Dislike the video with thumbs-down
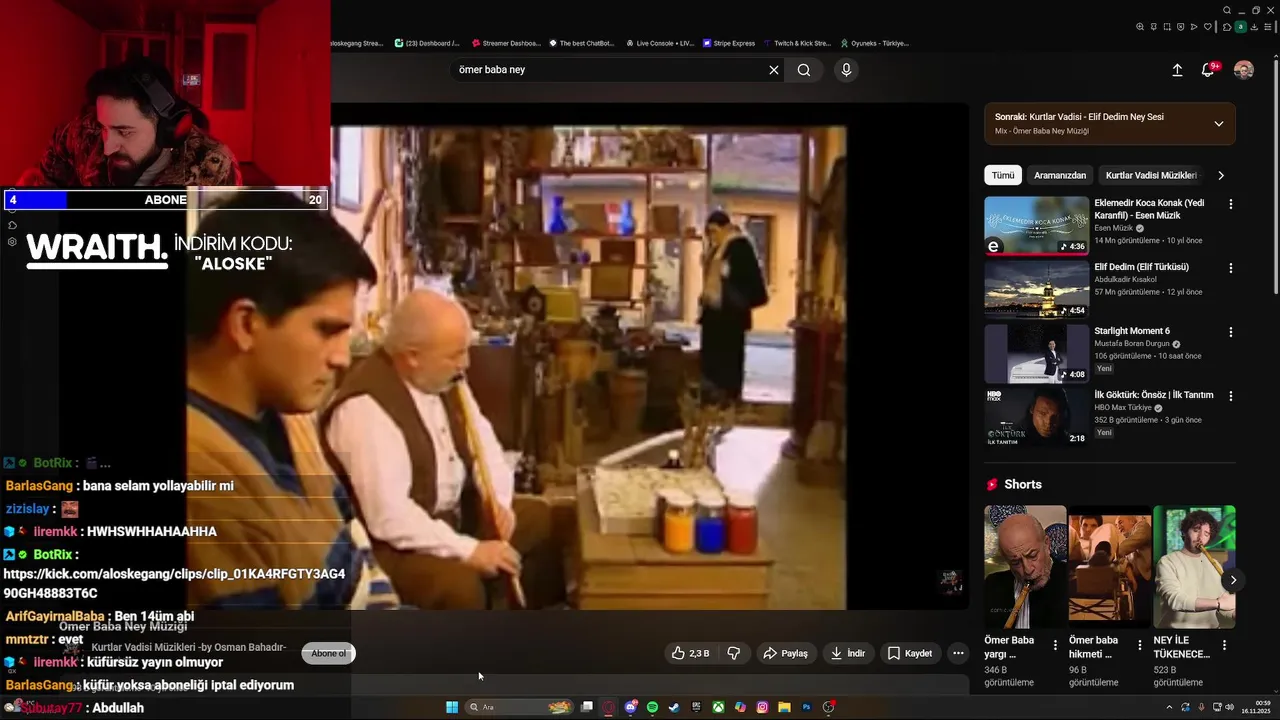The image size is (1280, 720). coord(734,653)
